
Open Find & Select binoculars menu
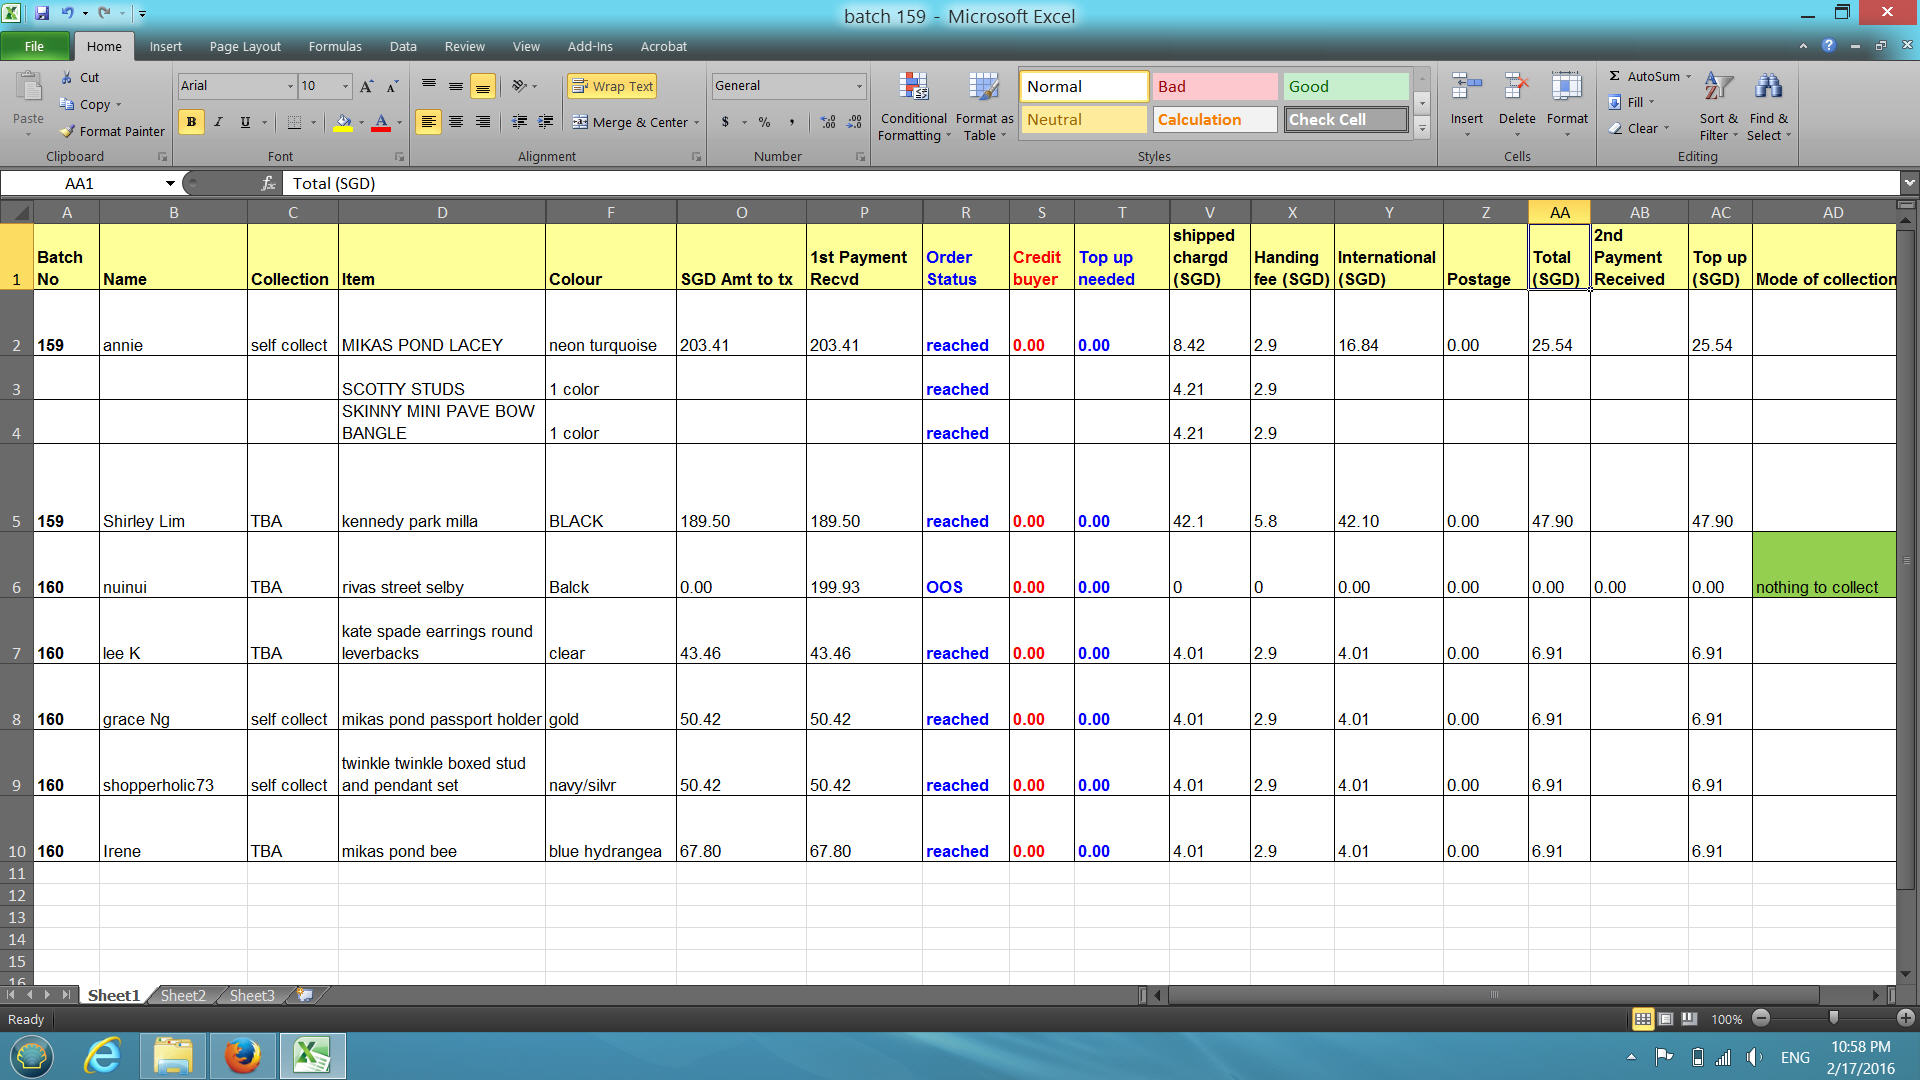[x=1768, y=106]
